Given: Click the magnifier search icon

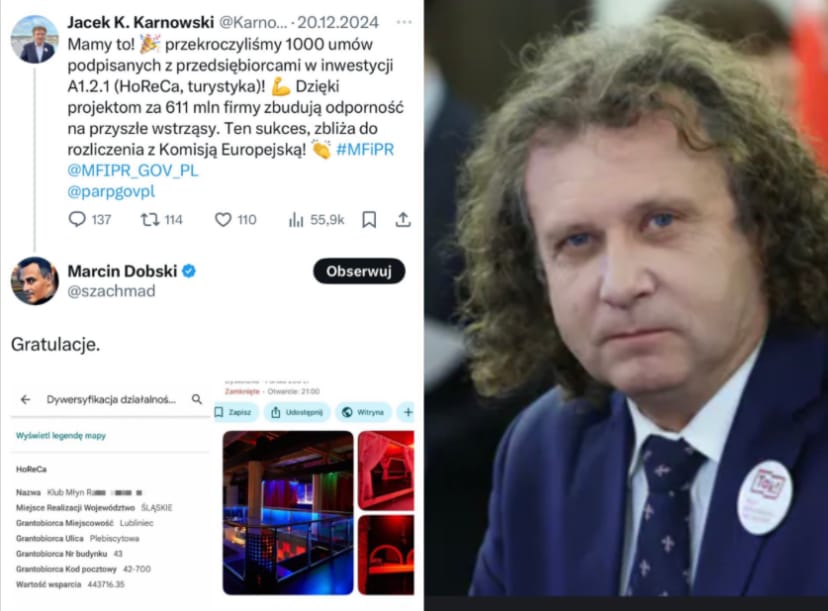Looking at the screenshot, I should 197,399.
